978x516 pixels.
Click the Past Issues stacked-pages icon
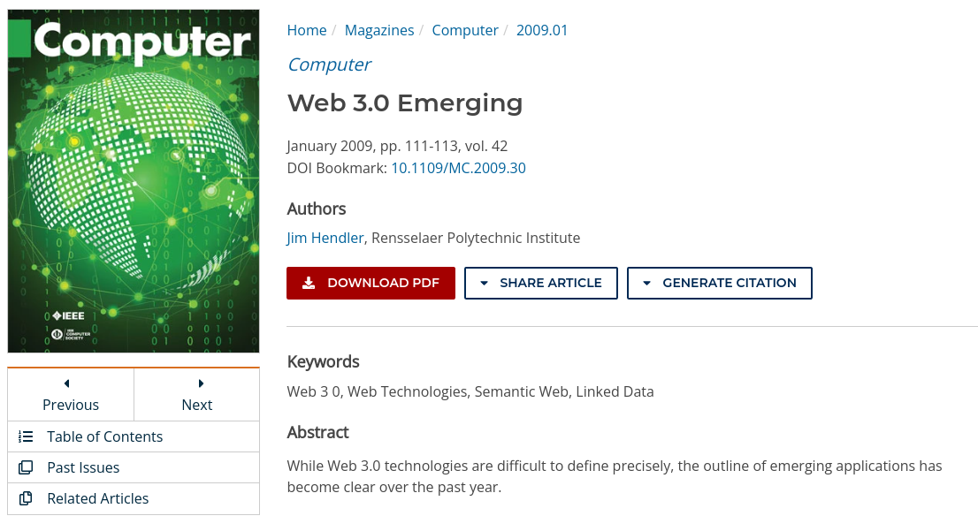[x=26, y=467]
